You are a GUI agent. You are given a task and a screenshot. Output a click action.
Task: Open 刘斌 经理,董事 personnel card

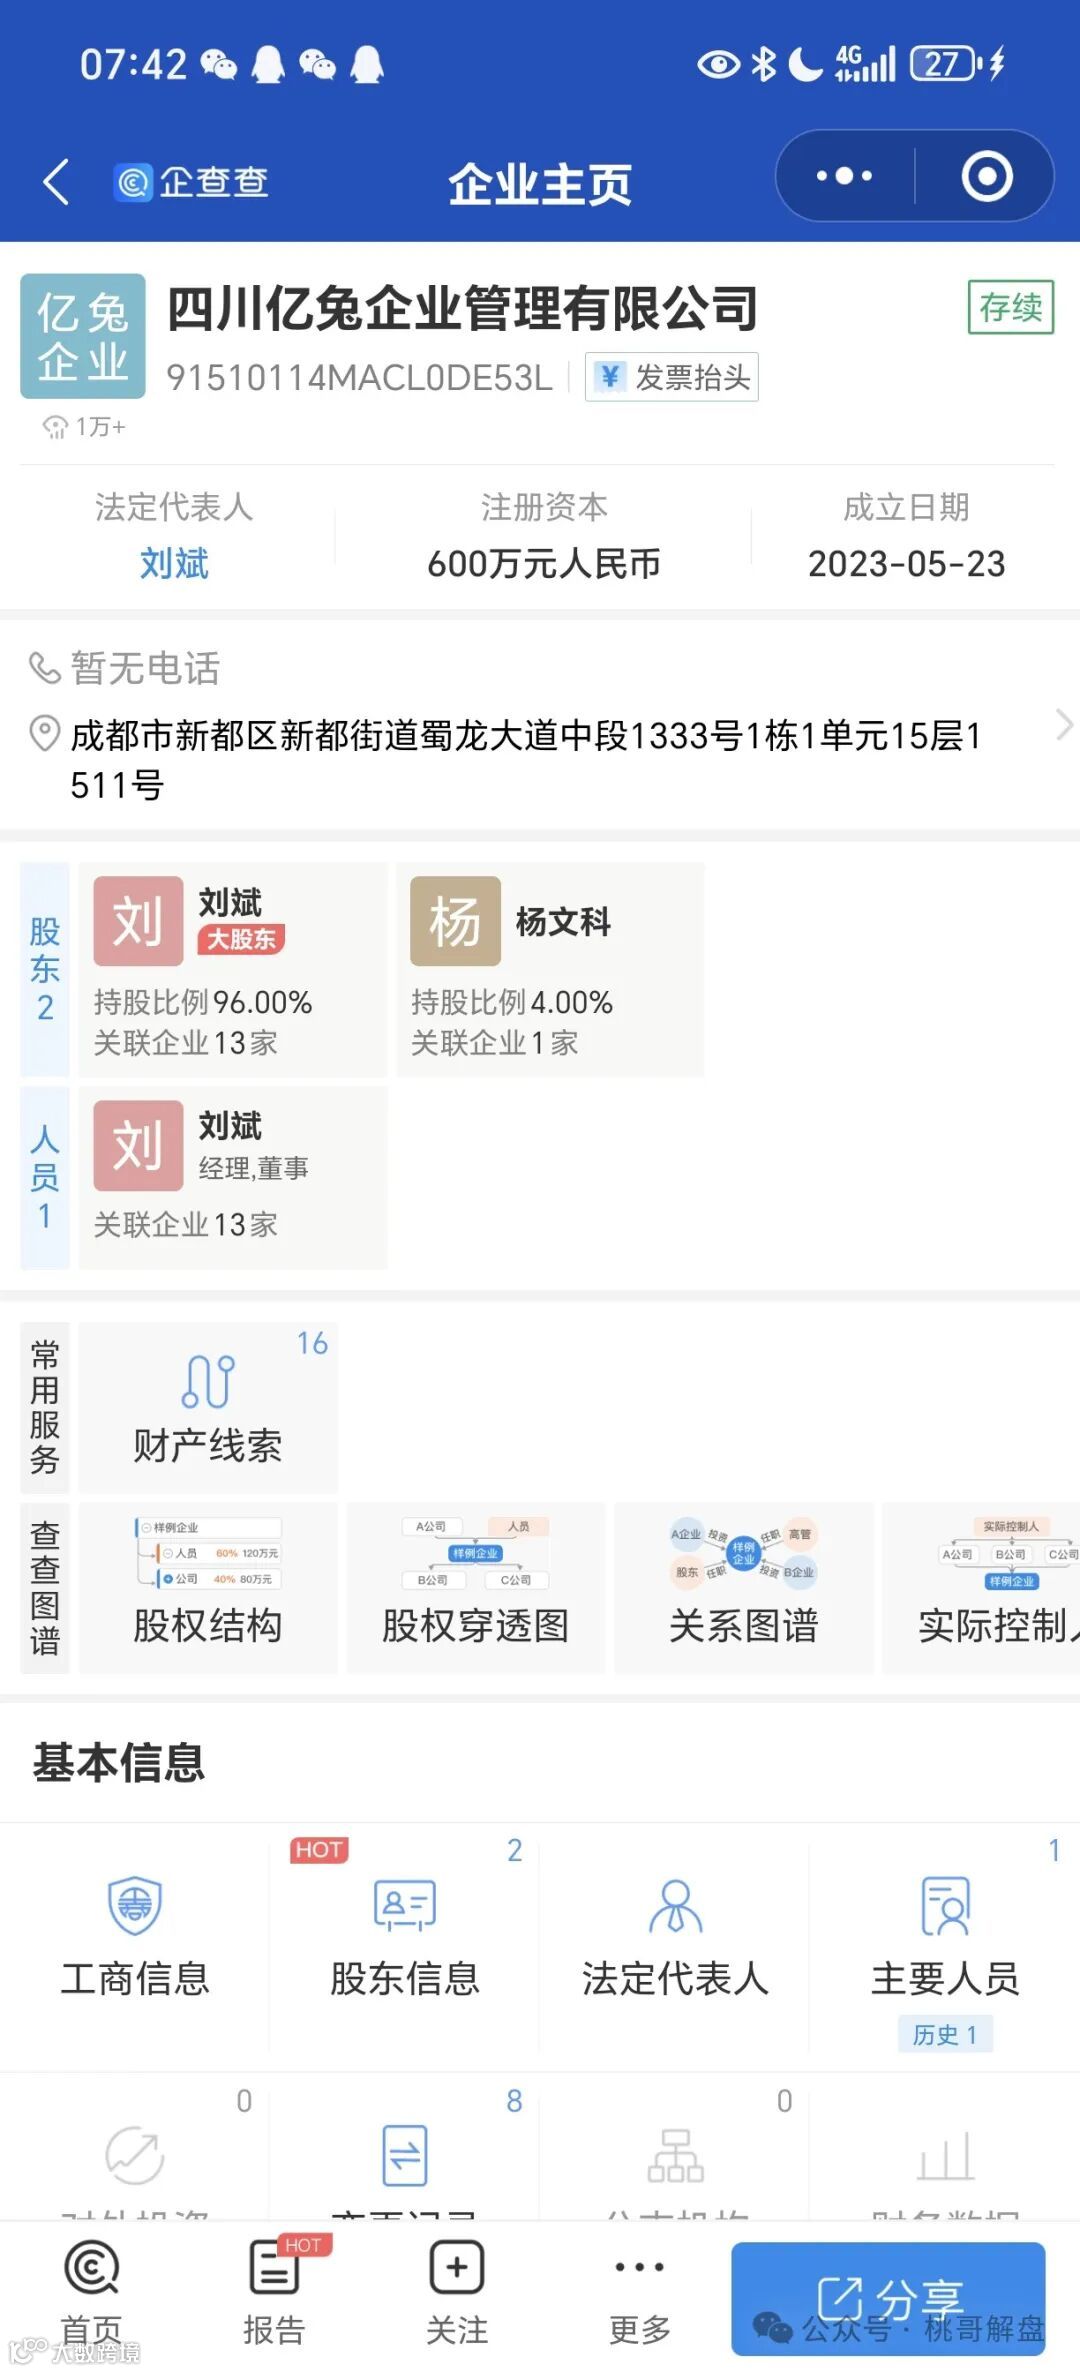pyautogui.click(x=233, y=1177)
